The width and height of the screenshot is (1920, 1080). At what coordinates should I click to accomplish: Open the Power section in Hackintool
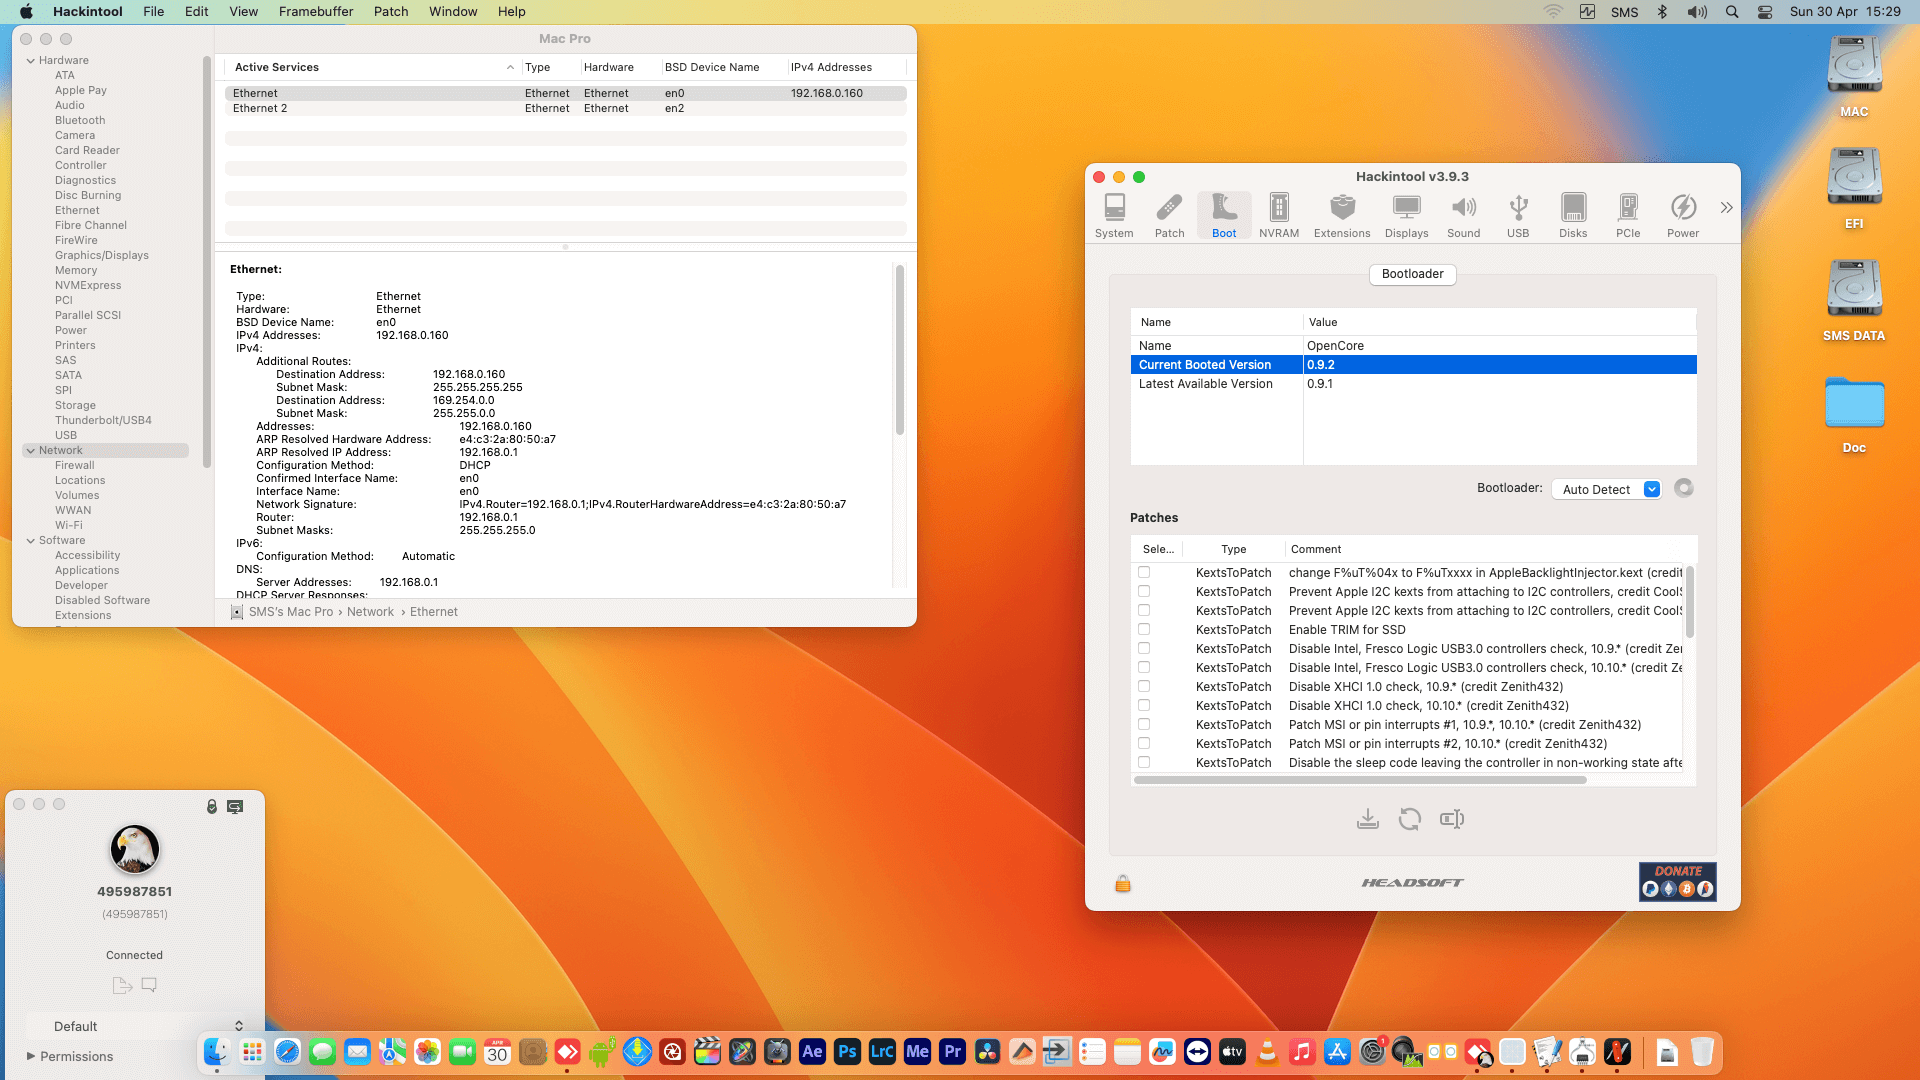pyautogui.click(x=1683, y=215)
